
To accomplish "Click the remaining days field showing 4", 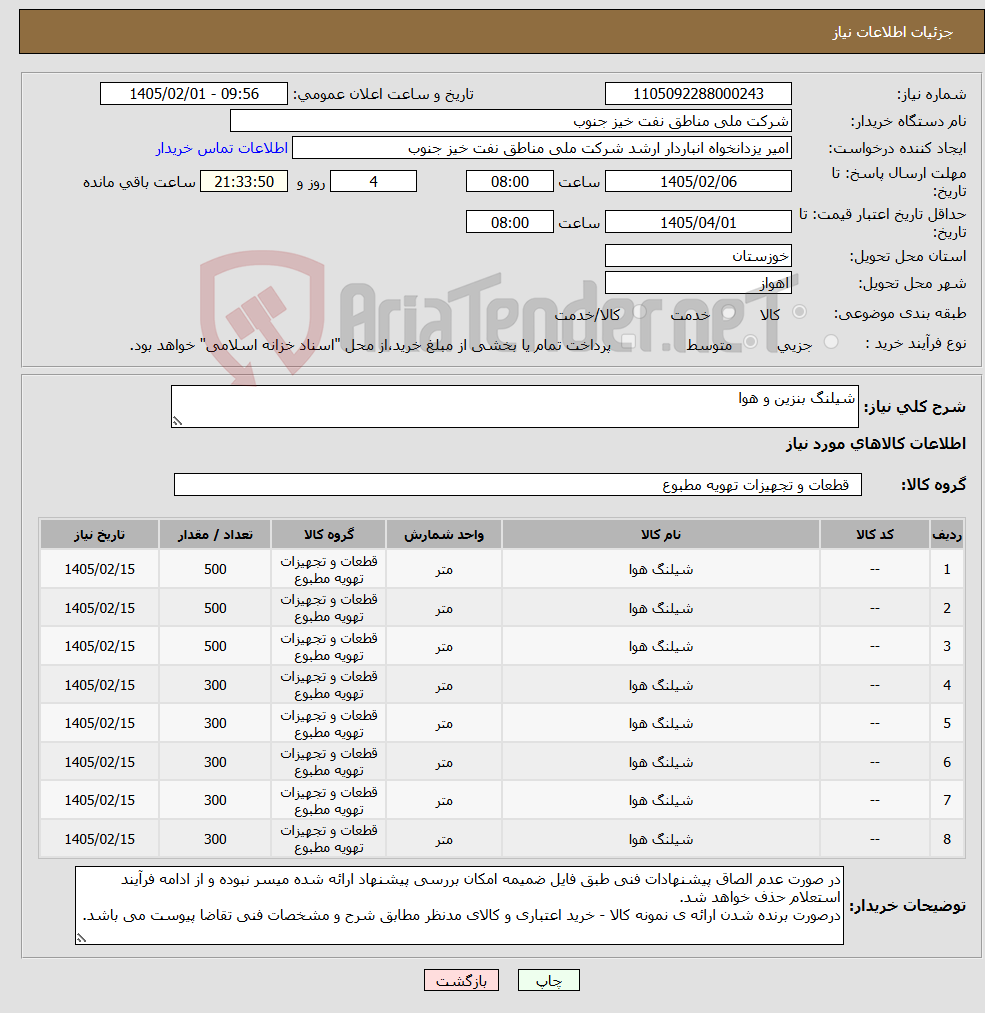I will [373, 182].
